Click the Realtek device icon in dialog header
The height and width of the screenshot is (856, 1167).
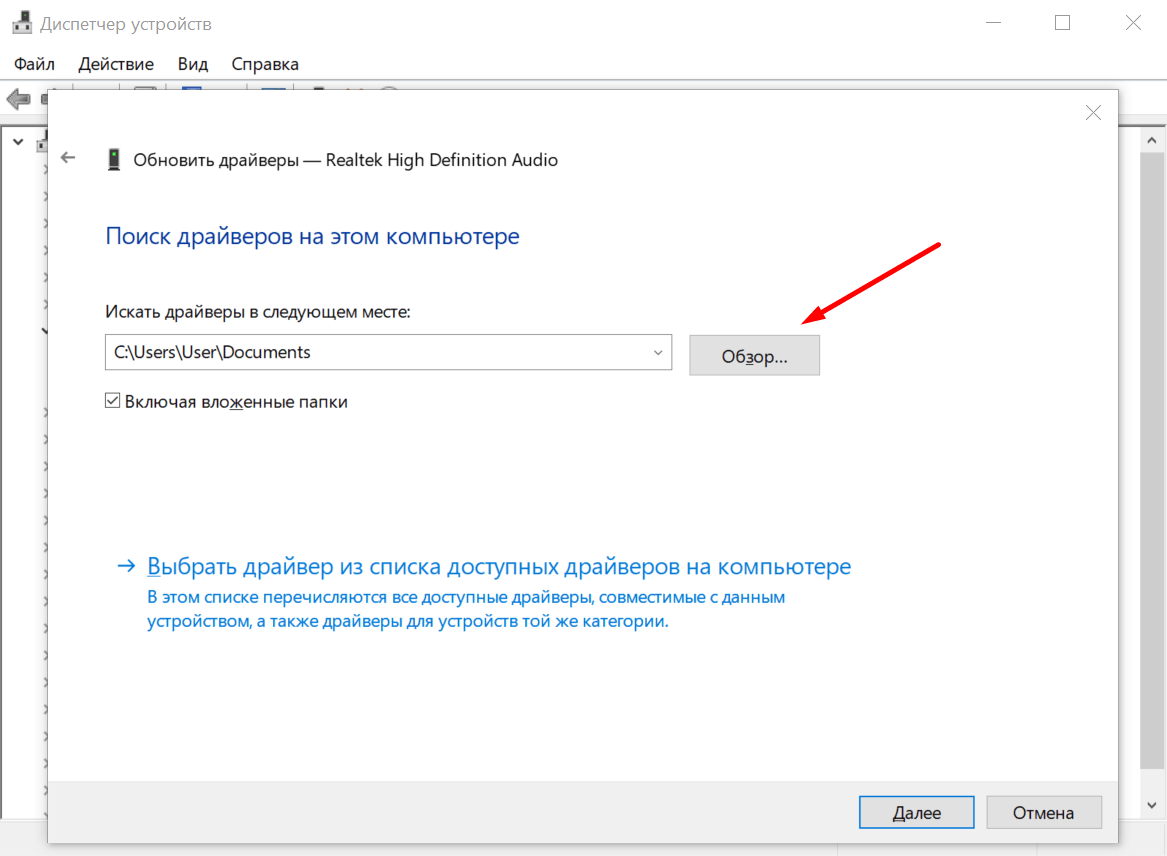114,159
